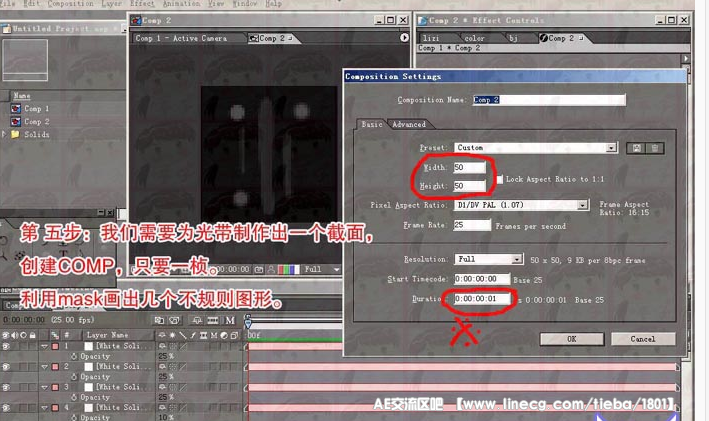The width and height of the screenshot is (709, 421).
Task: Click the delete preset trash icon
Action: pos(654,148)
